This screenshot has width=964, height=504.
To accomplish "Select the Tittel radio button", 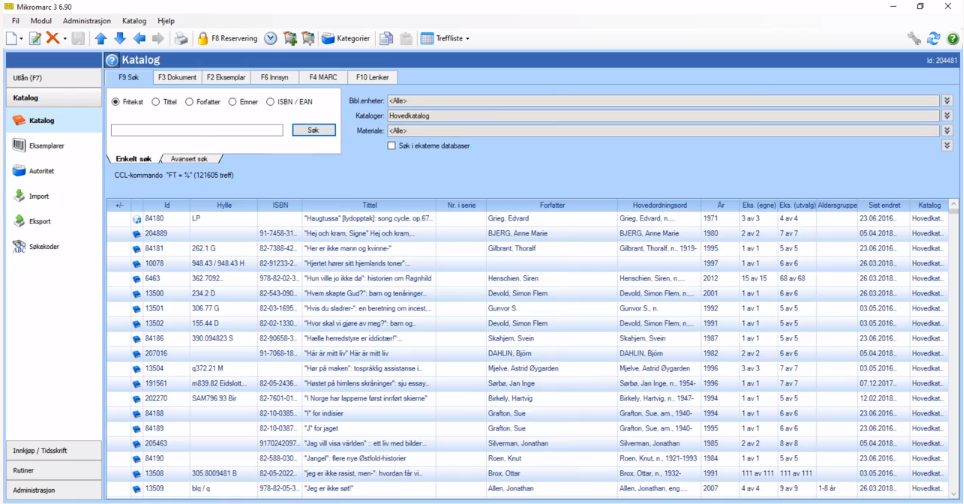I will click(156, 101).
